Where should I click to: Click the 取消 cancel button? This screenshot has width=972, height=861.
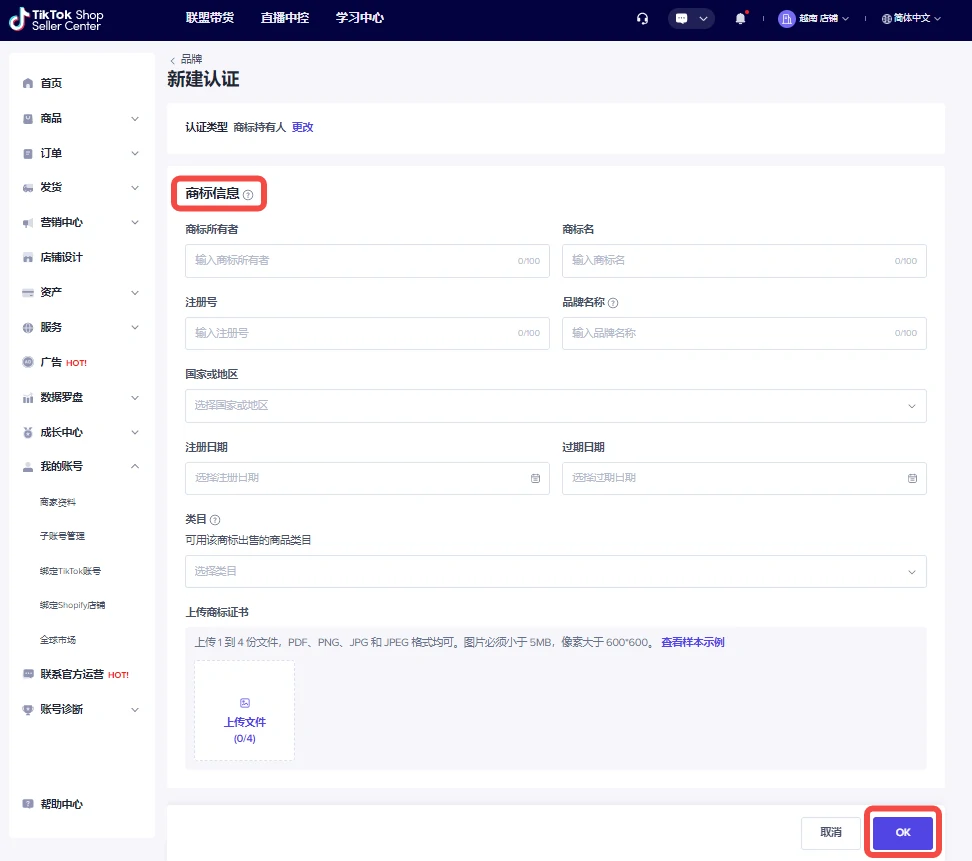coord(831,833)
